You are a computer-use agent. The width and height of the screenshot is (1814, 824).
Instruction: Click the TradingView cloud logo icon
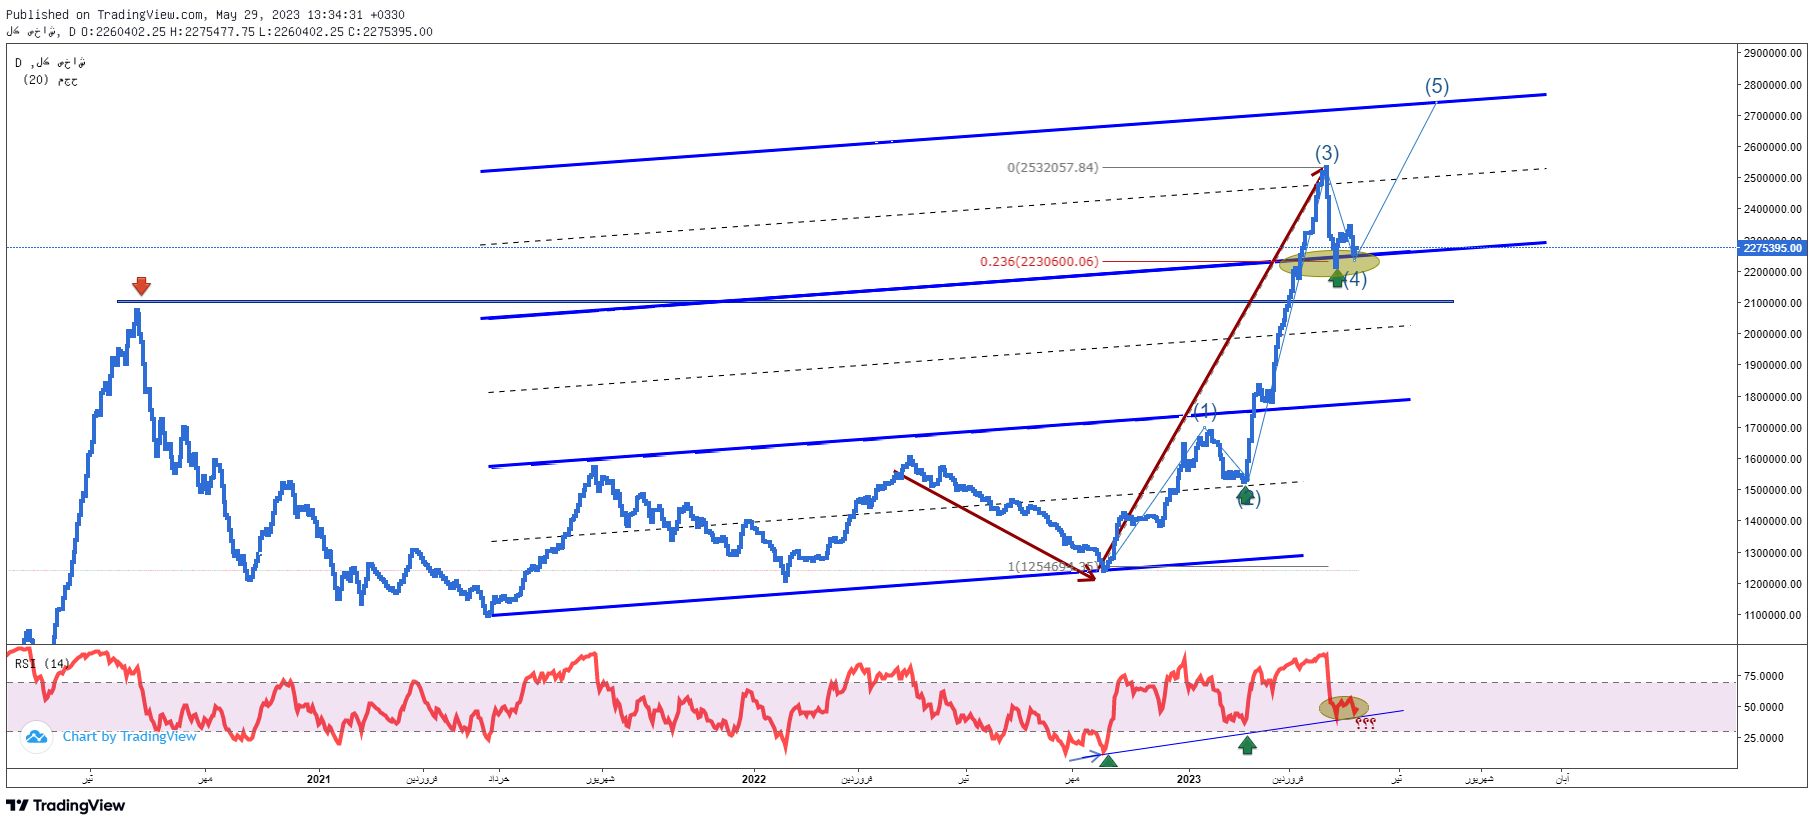[x=36, y=737]
